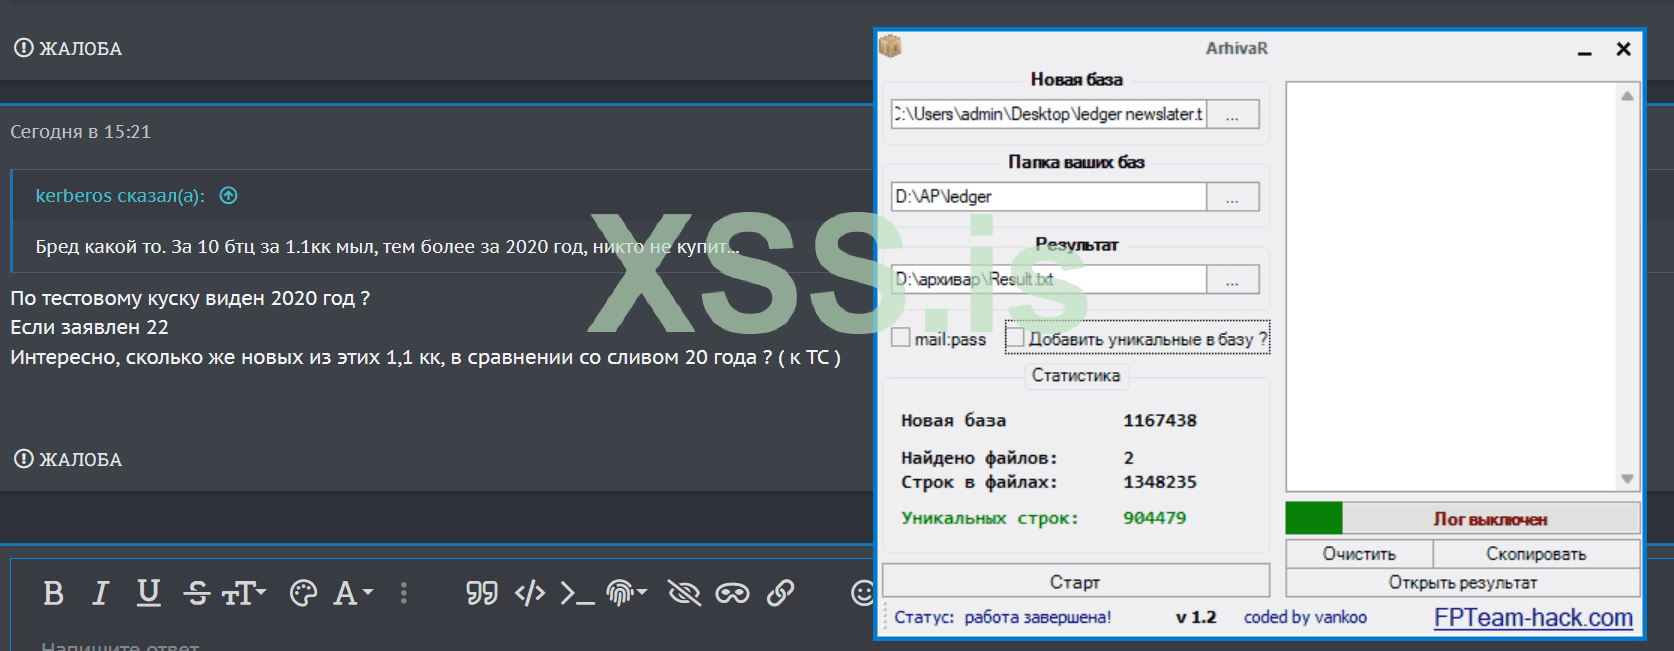Click the Старт button in ArhivaR
This screenshot has width=1674, height=651.
click(x=1076, y=581)
